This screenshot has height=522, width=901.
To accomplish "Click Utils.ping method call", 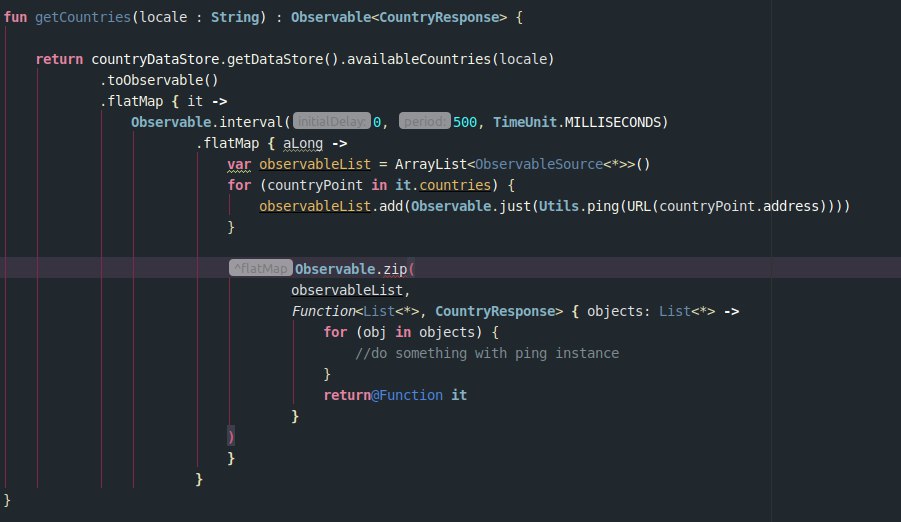I will (579, 206).
